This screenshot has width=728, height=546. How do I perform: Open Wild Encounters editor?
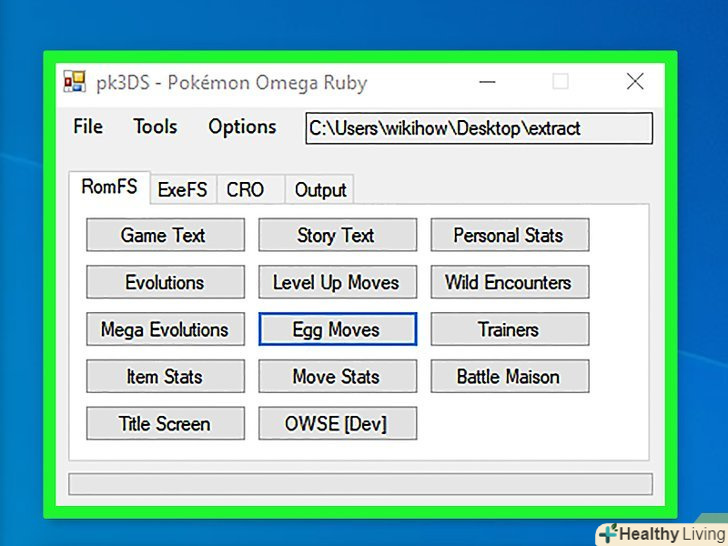click(510, 282)
